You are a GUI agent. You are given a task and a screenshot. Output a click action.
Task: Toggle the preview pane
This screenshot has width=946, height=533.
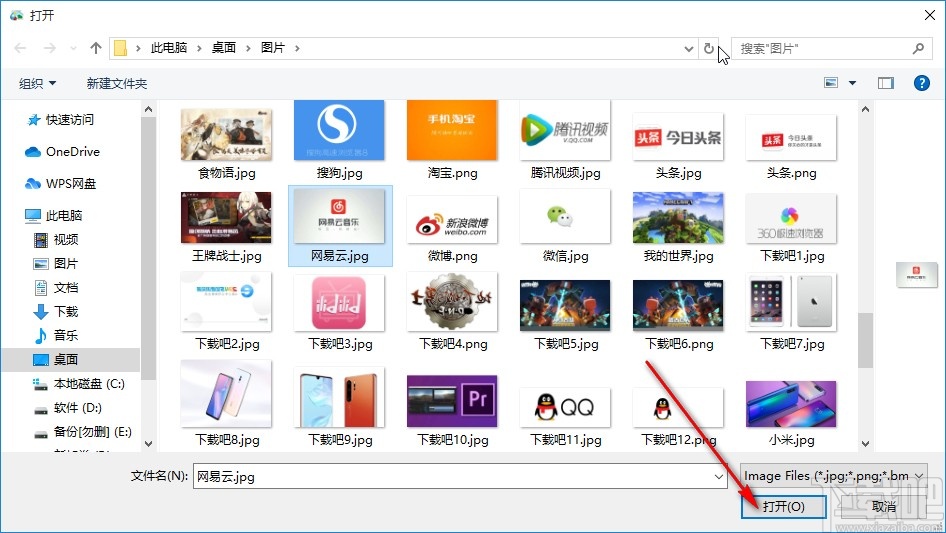click(886, 83)
